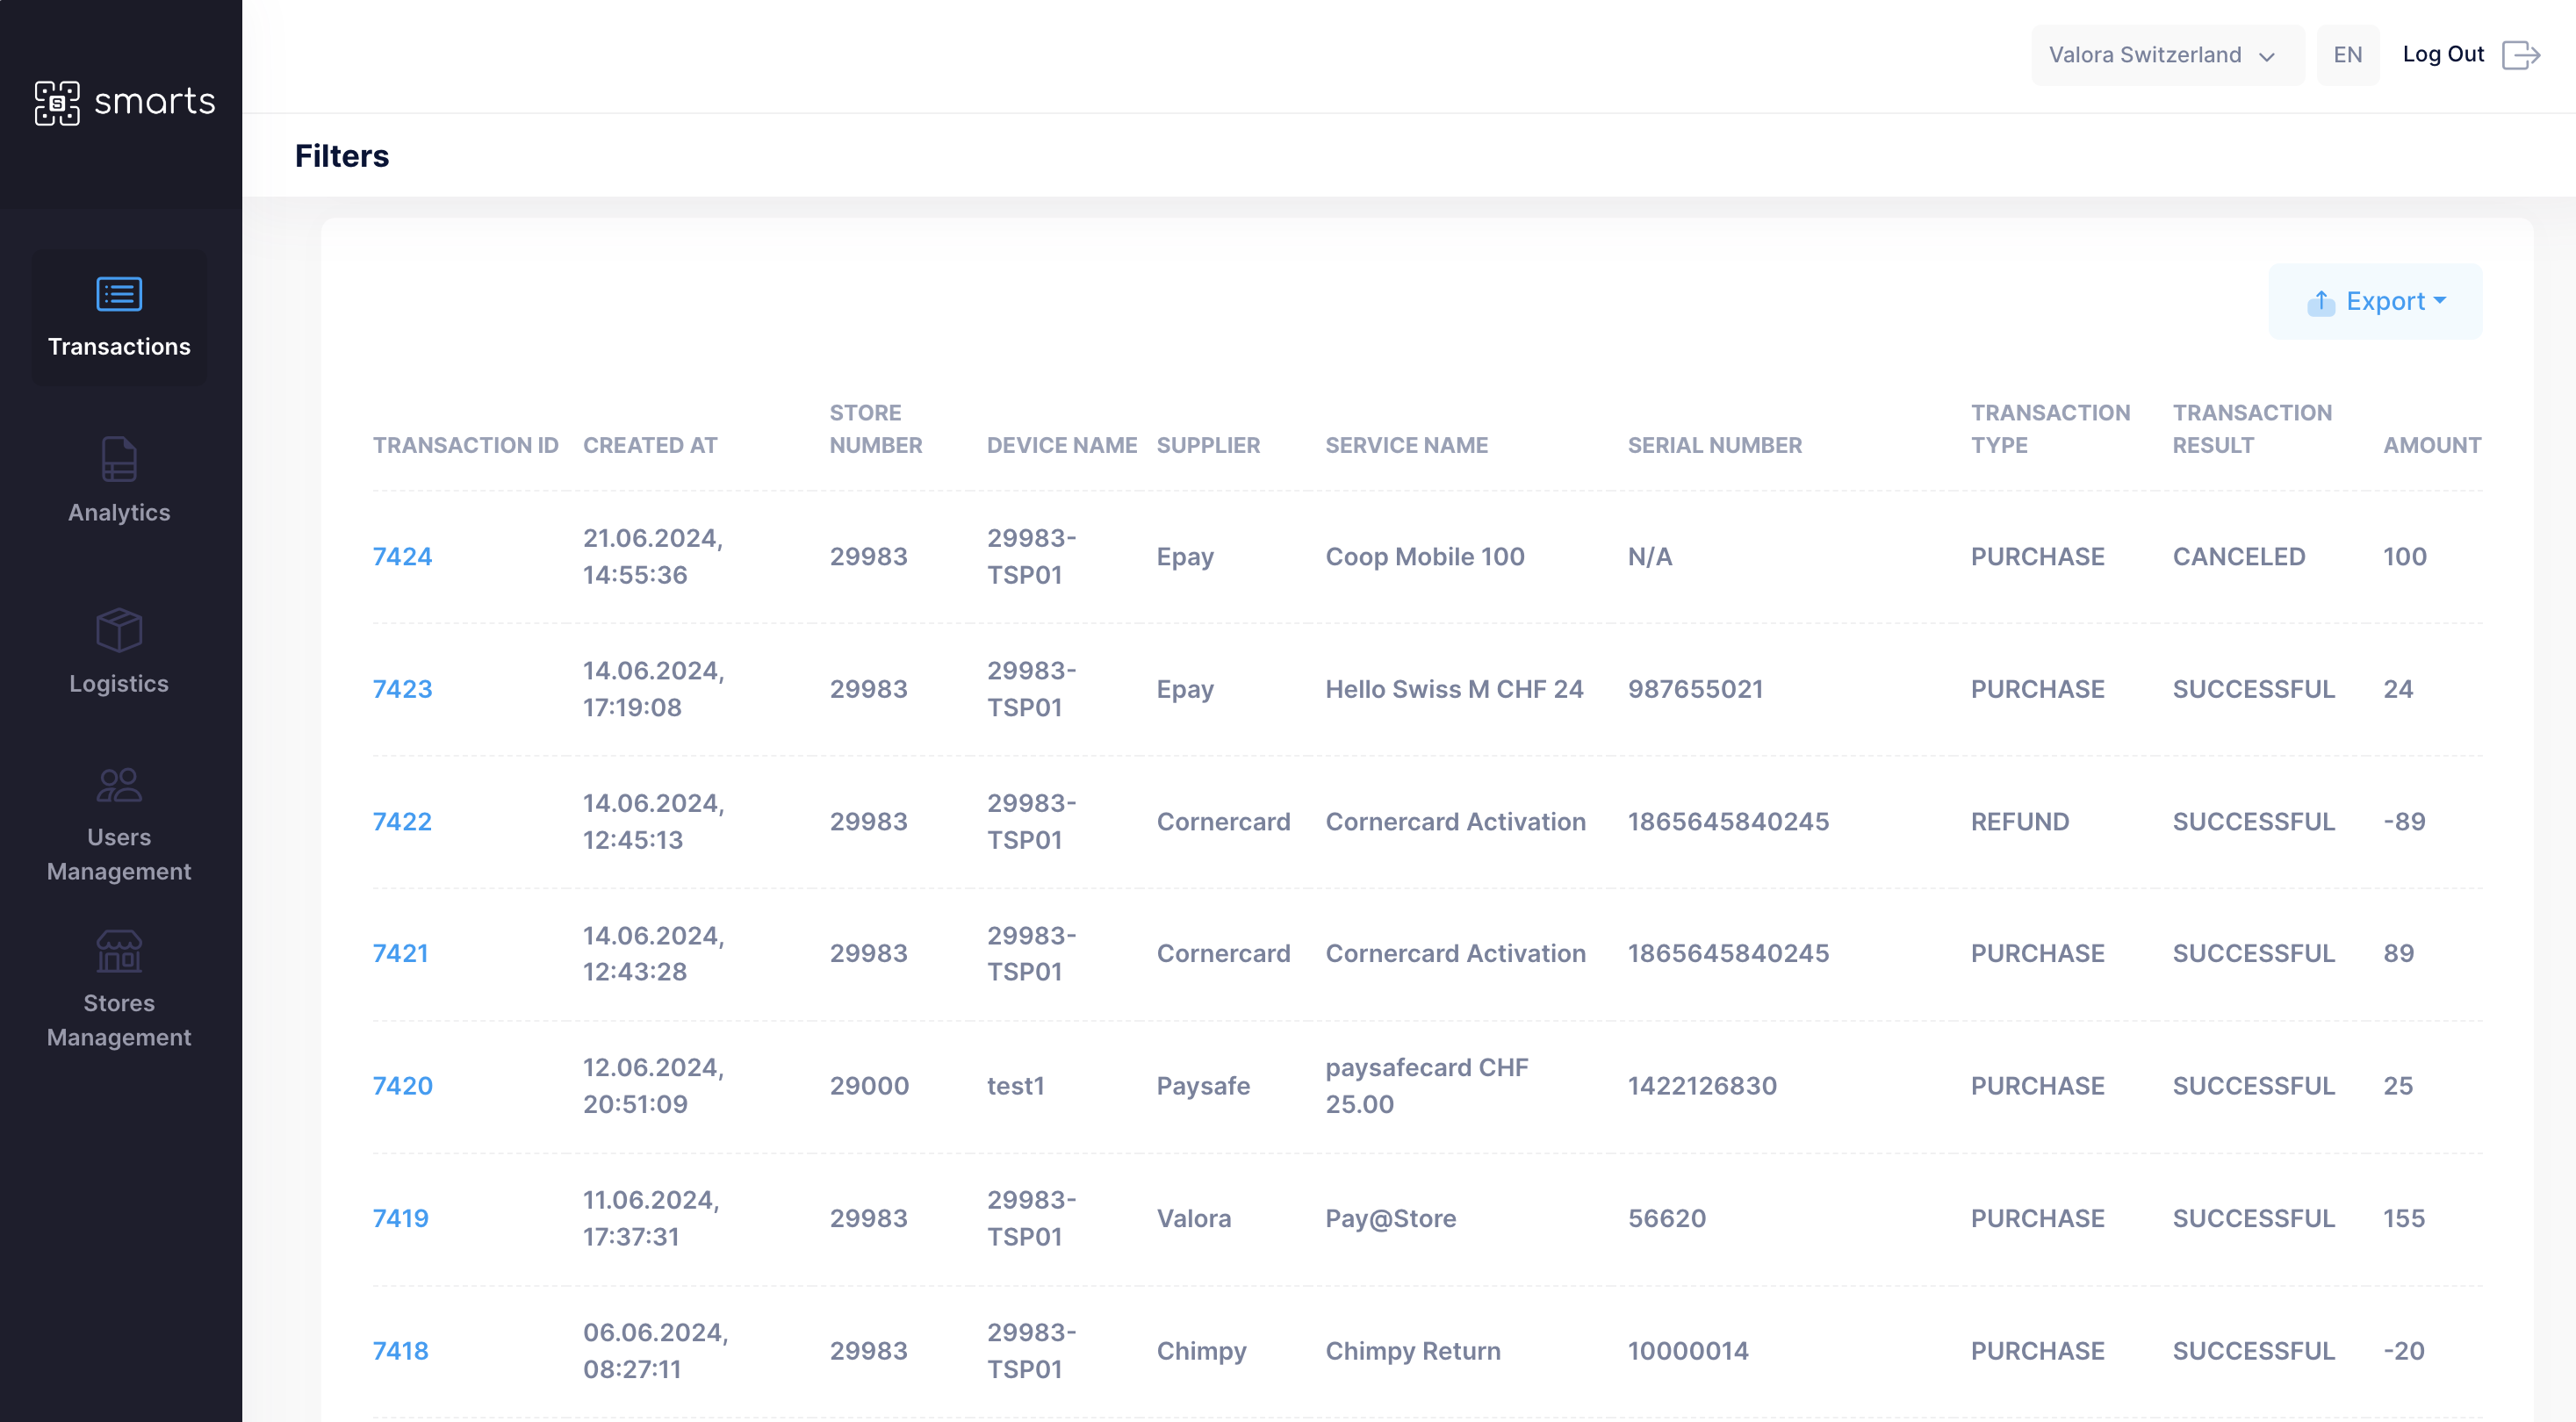This screenshot has height=1422, width=2576.
Task: Open Stores Management via its store icon
Action: (x=119, y=951)
